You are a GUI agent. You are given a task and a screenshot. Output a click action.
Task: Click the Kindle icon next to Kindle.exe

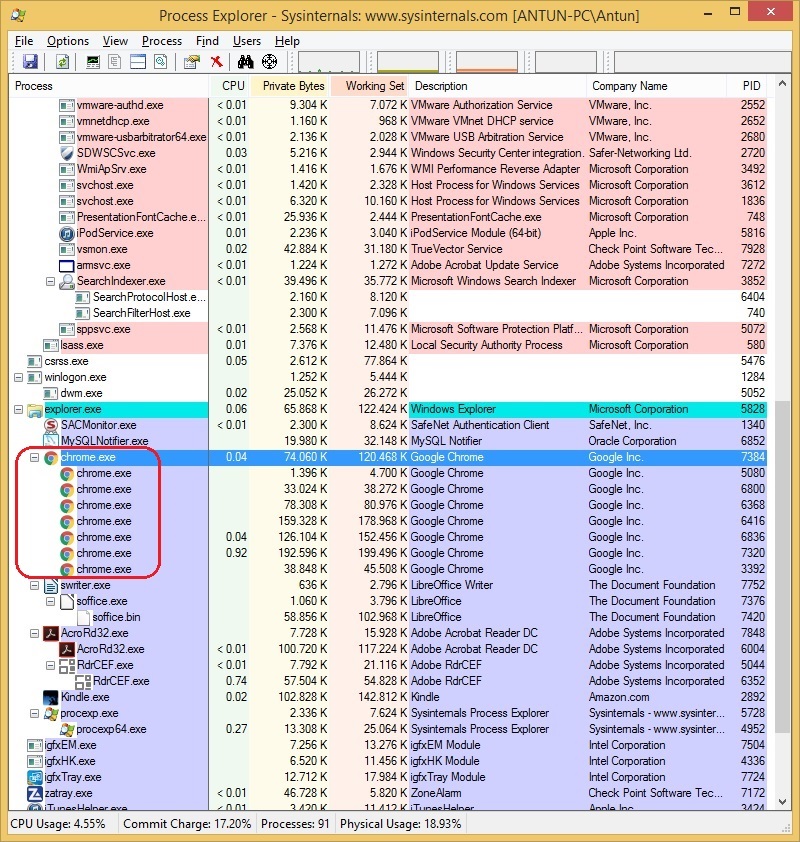(x=52, y=697)
